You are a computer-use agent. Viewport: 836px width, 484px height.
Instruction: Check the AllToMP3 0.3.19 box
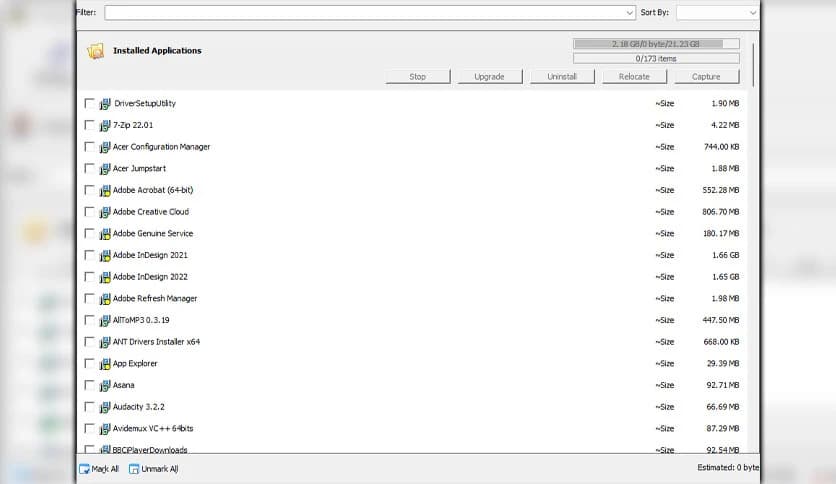pos(89,320)
